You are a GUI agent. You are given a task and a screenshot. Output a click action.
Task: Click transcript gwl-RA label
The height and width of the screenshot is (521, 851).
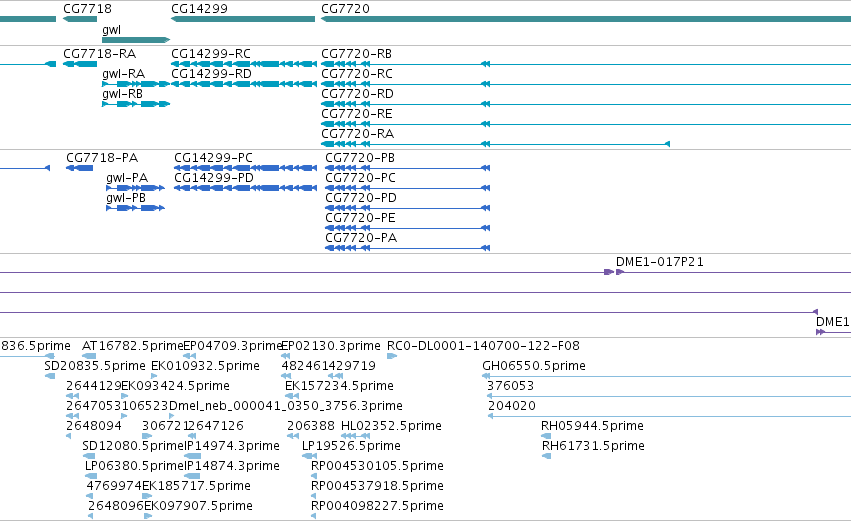(123, 74)
